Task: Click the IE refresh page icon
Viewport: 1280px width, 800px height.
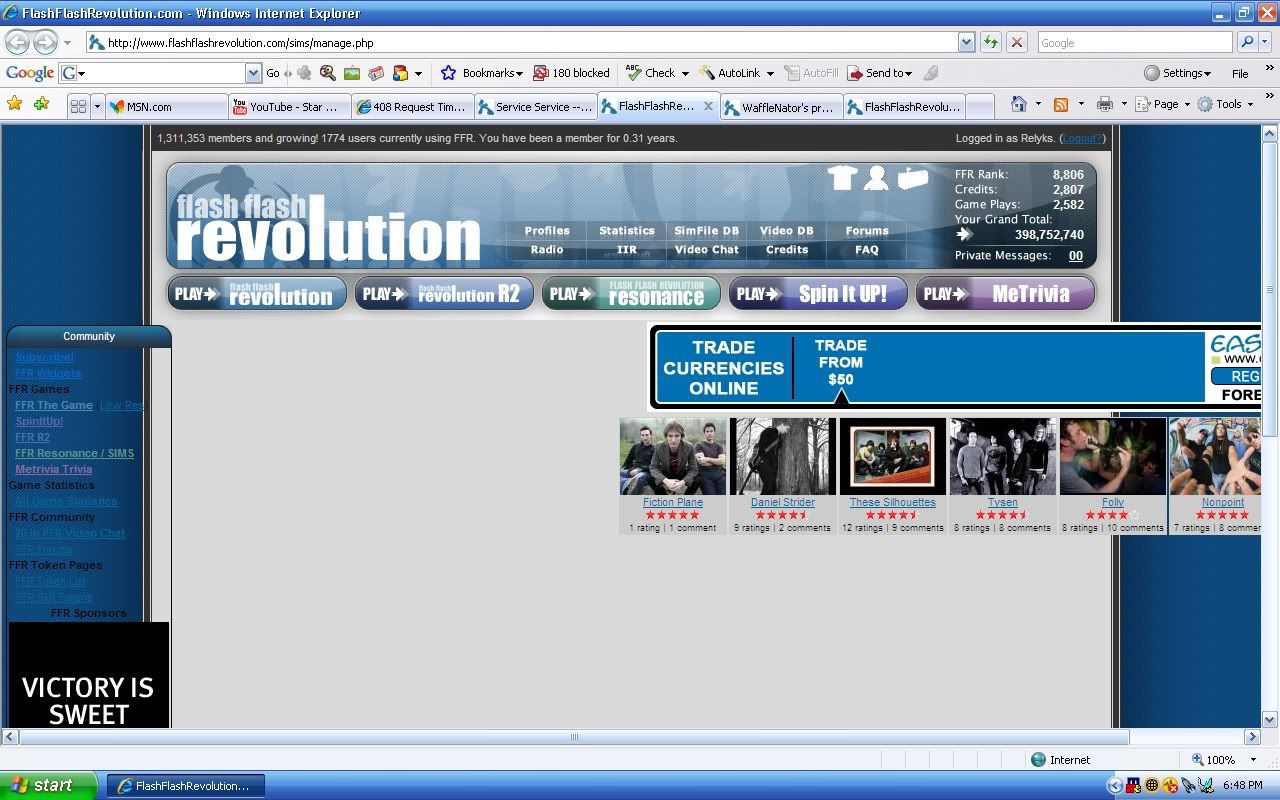Action: [x=991, y=42]
